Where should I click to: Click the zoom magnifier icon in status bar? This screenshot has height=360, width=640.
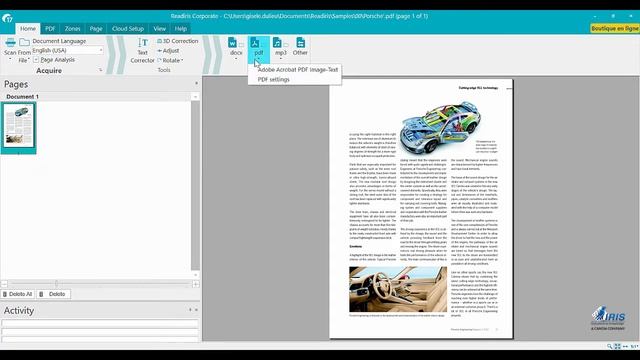tap(609, 346)
